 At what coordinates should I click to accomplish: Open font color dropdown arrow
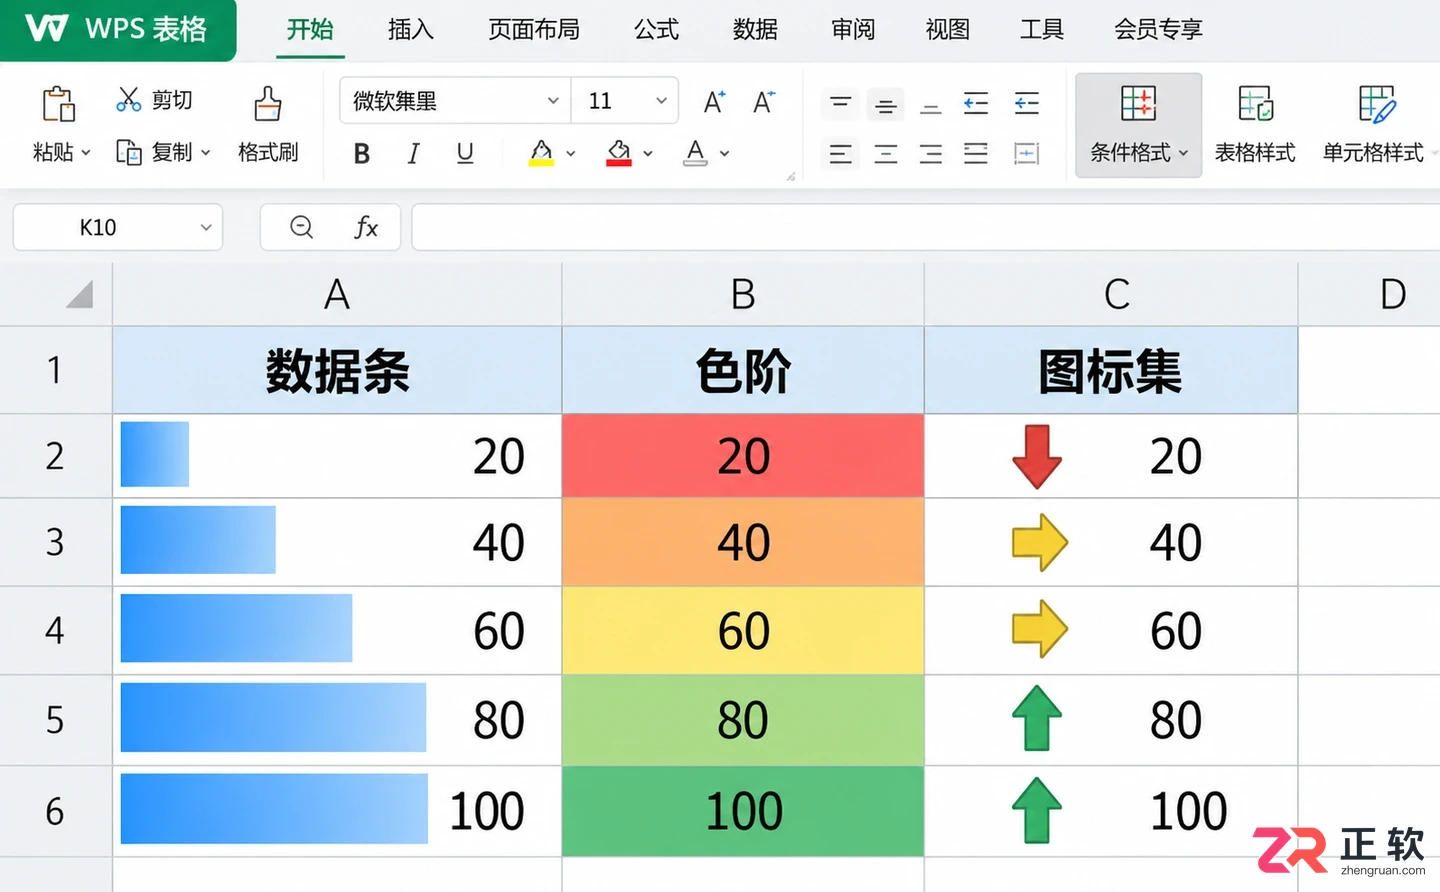click(x=725, y=154)
